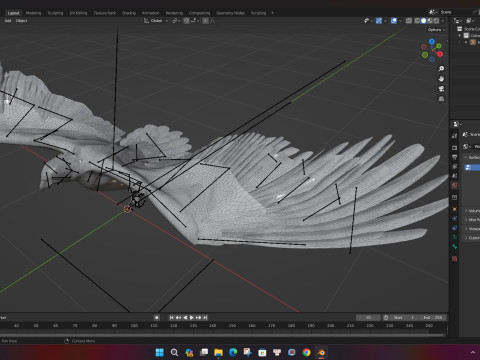Open the Animation workspace tab
The height and width of the screenshot is (360, 480).
[151, 13]
